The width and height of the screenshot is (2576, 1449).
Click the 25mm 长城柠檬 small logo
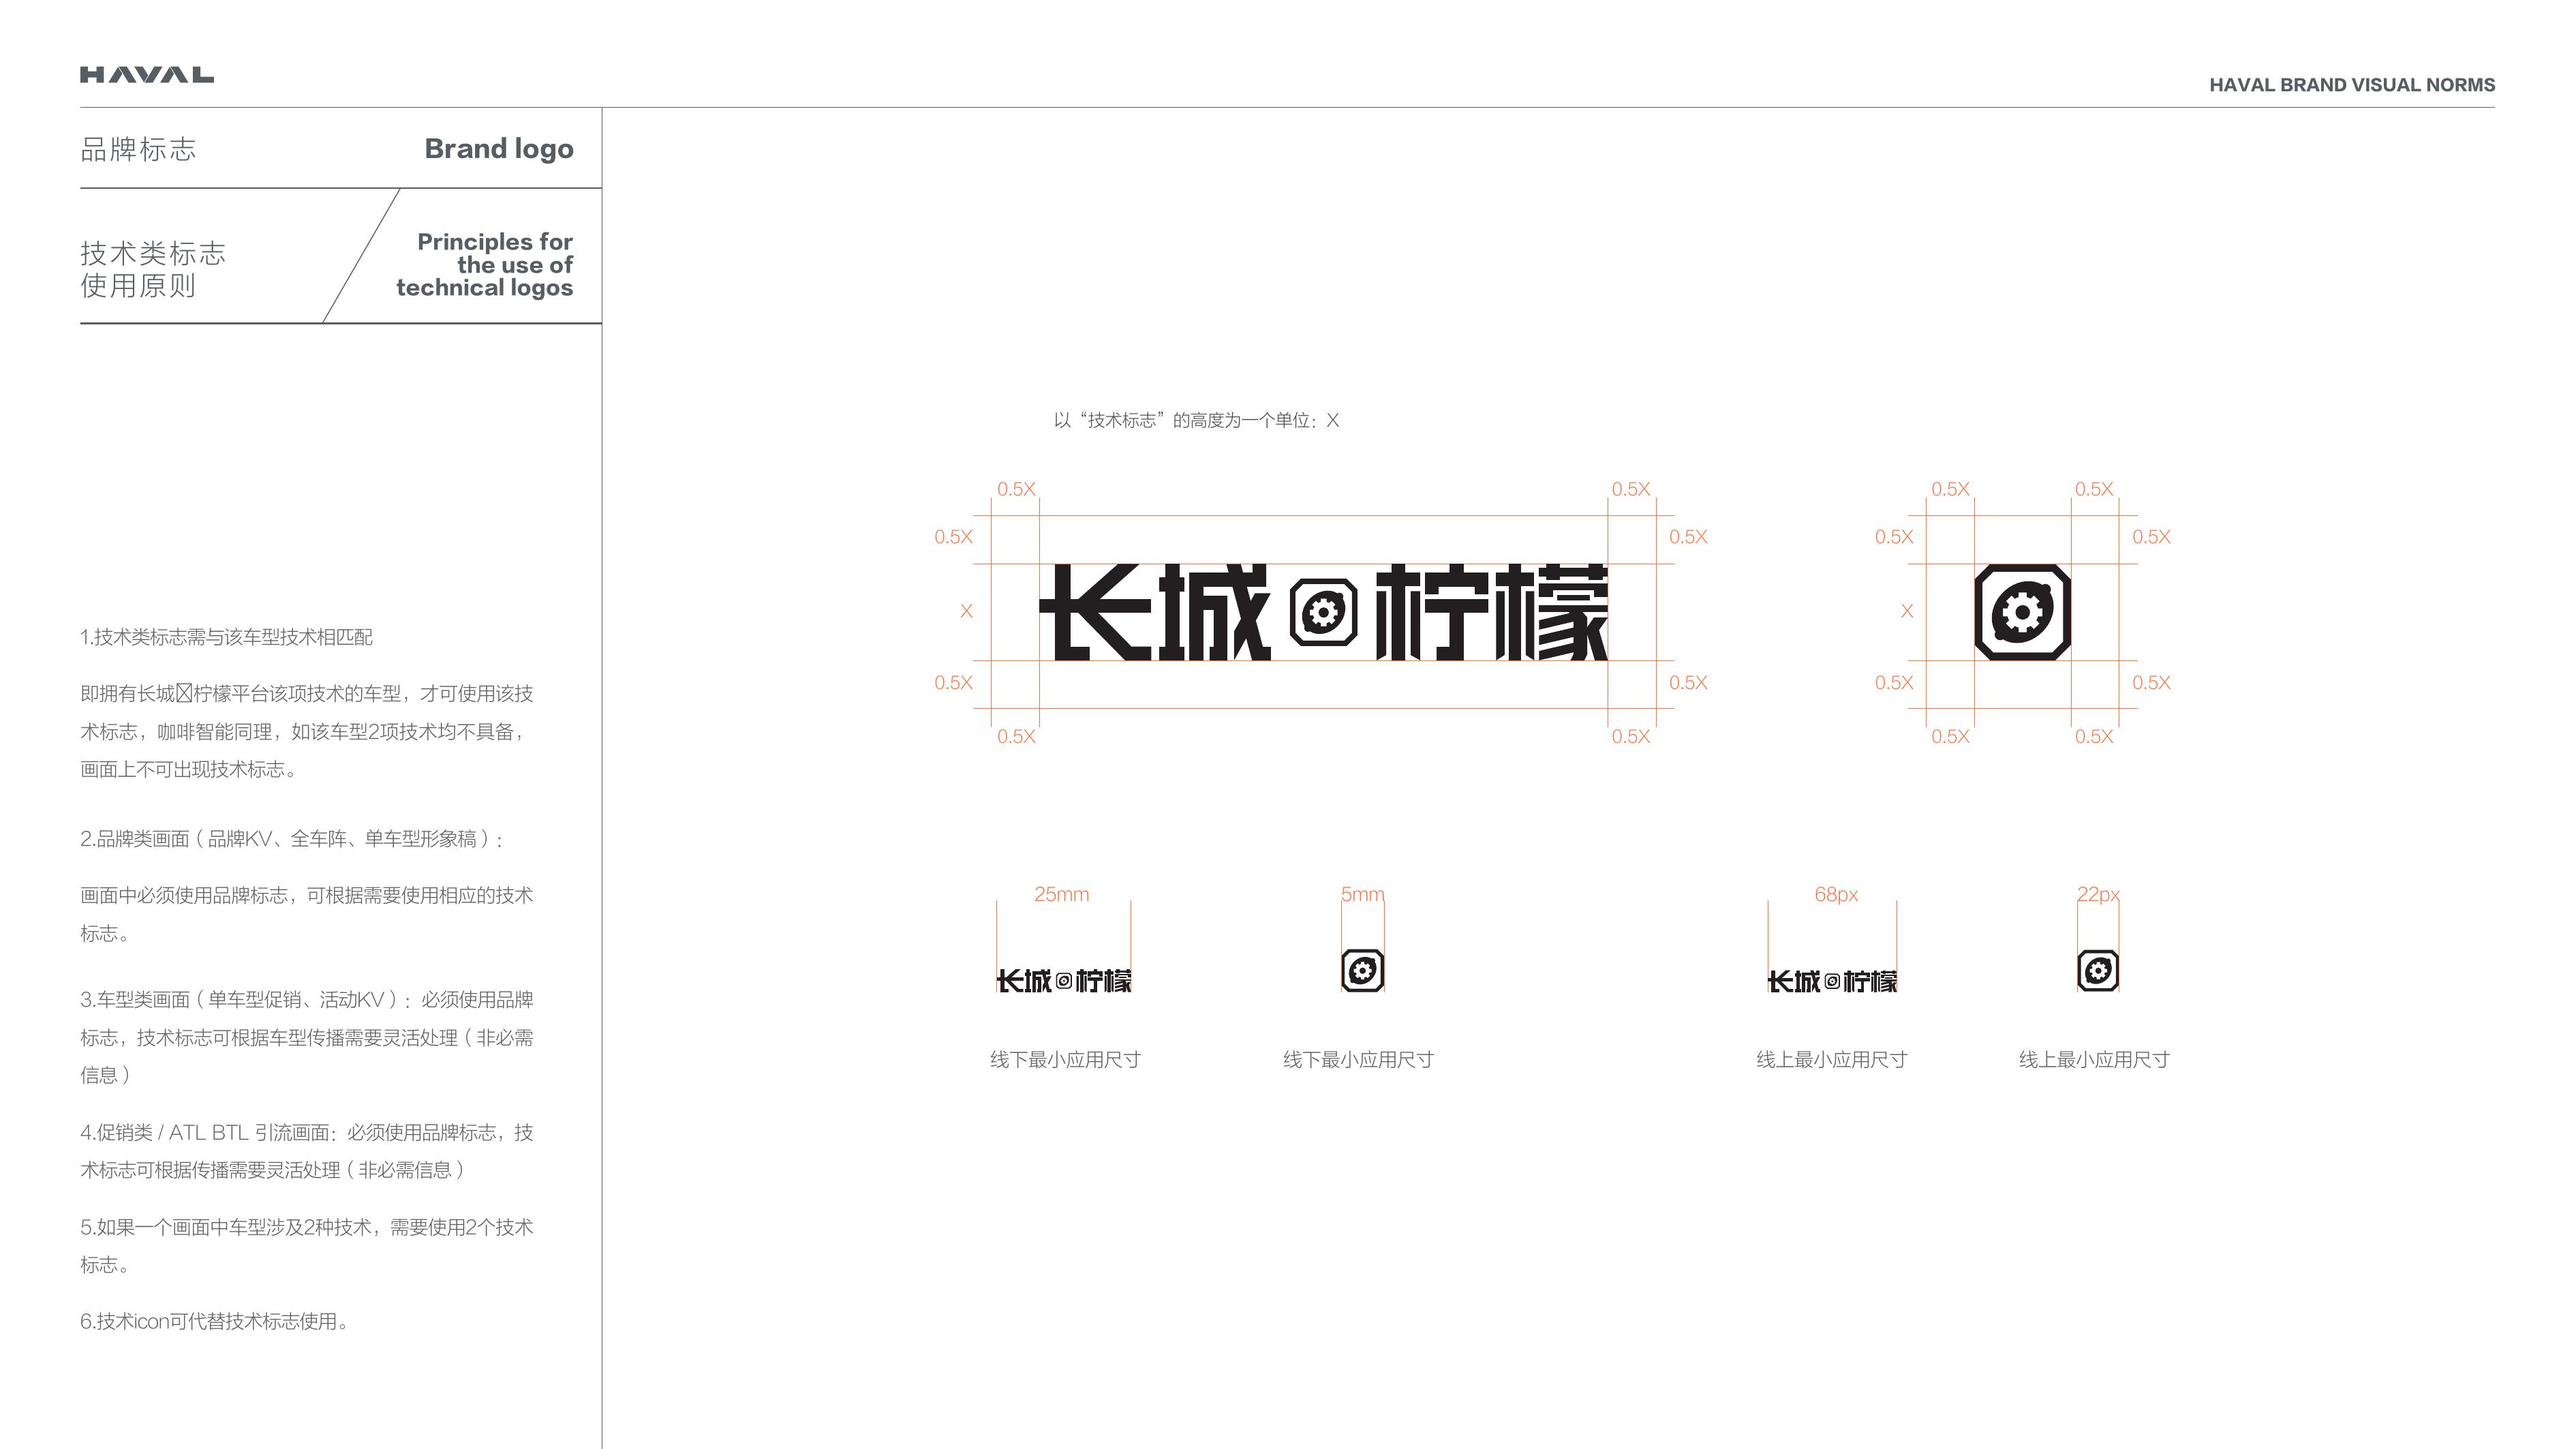pyautogui.click(x=1064, y=981)
